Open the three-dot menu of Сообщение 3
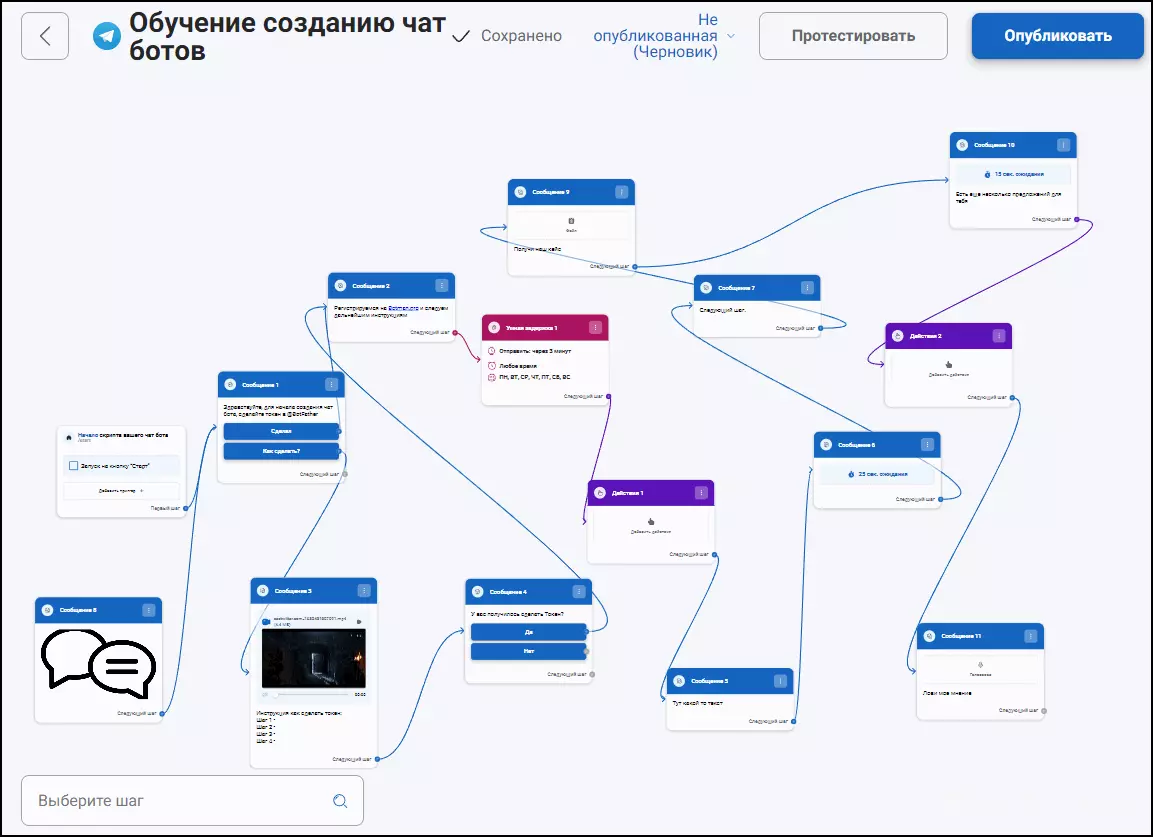This screenshot has height=837, width=1153. point(364,591)
